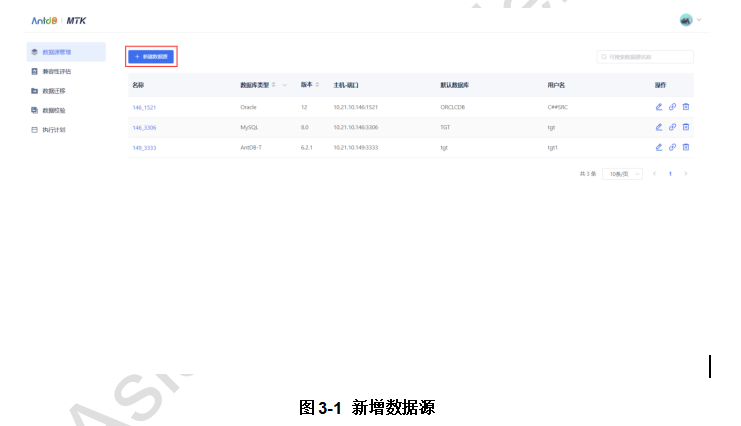Image resolution: width=741 pixels, height=426 pixels.
Task: Go to previous page arrow
Action: (x=655, y=174)
